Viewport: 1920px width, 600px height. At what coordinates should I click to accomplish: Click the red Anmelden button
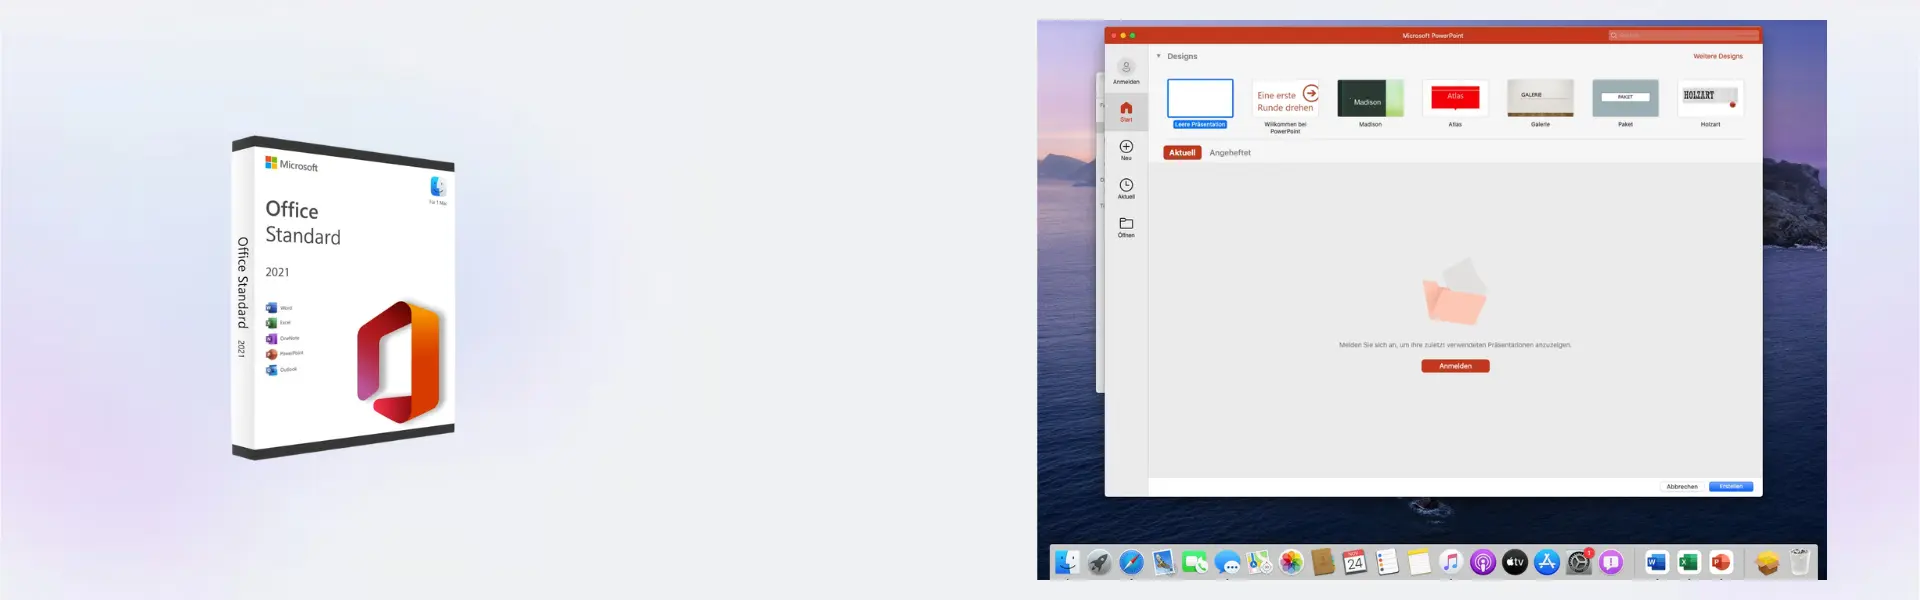coord(1455,366)
